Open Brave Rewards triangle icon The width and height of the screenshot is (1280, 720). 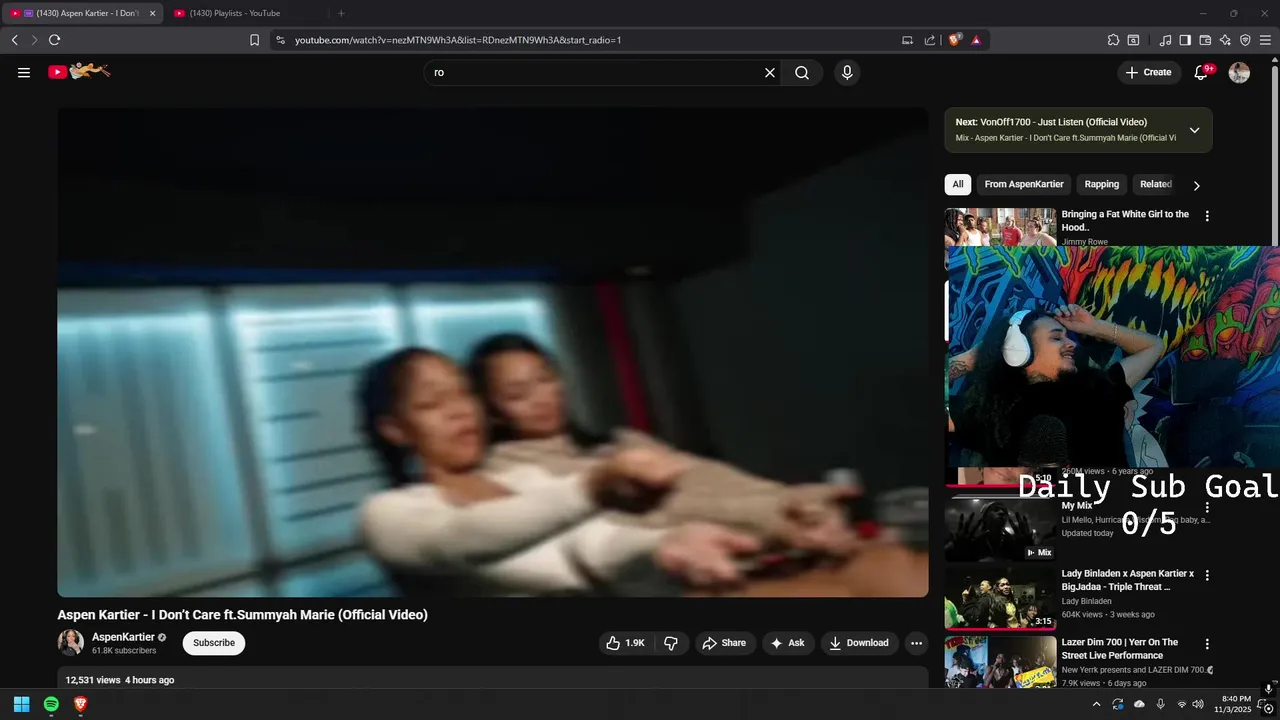[976, 40]
